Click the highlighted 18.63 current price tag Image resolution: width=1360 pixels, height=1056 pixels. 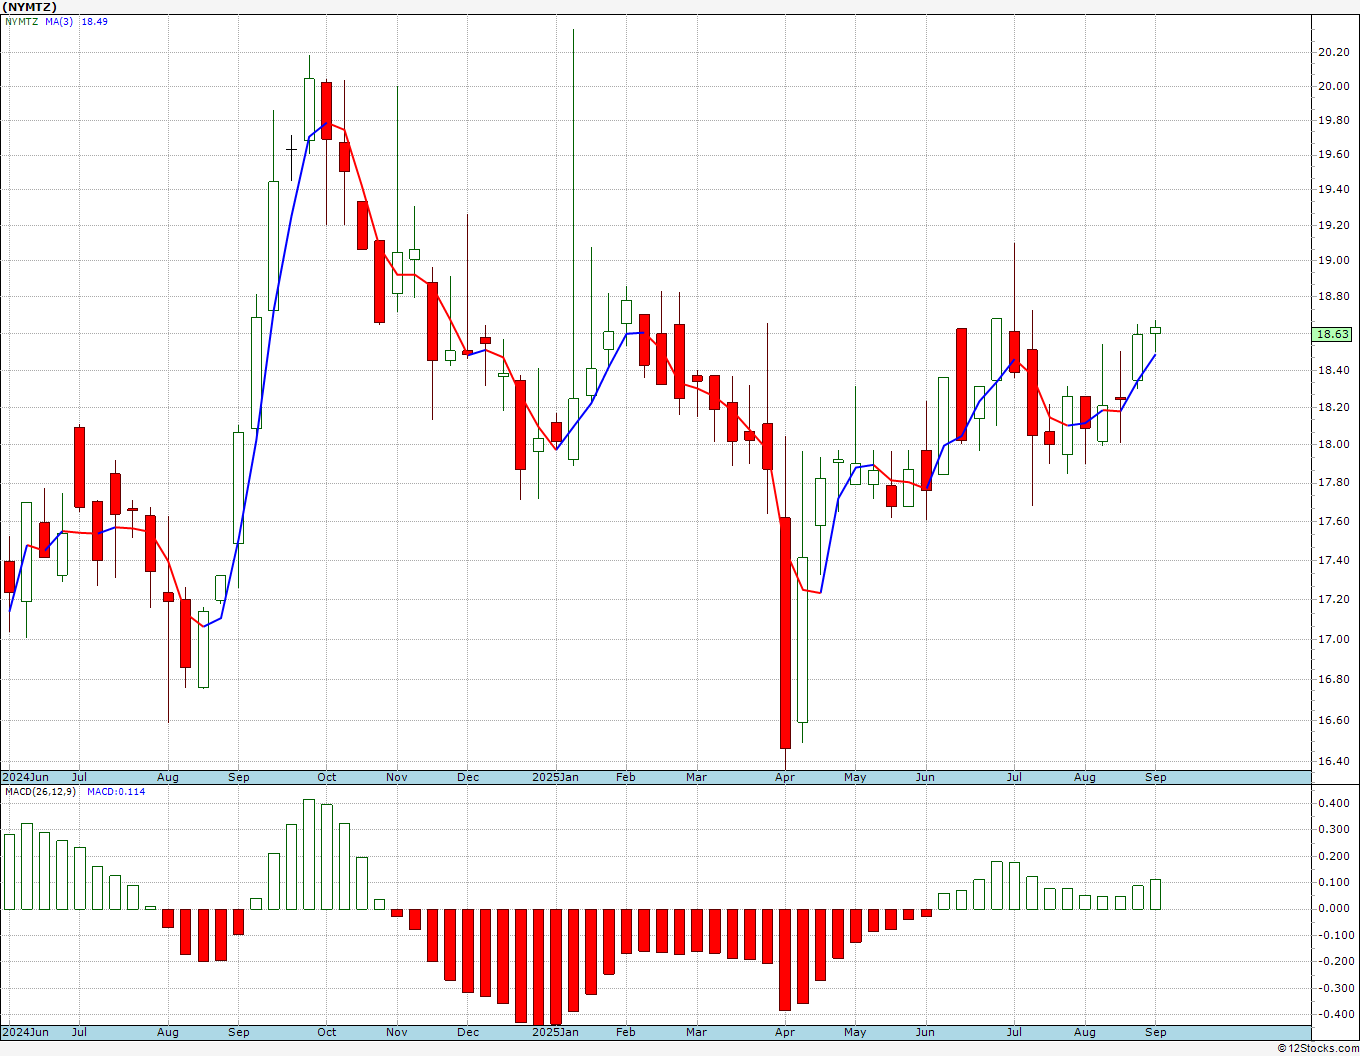tap(1334, 334)
